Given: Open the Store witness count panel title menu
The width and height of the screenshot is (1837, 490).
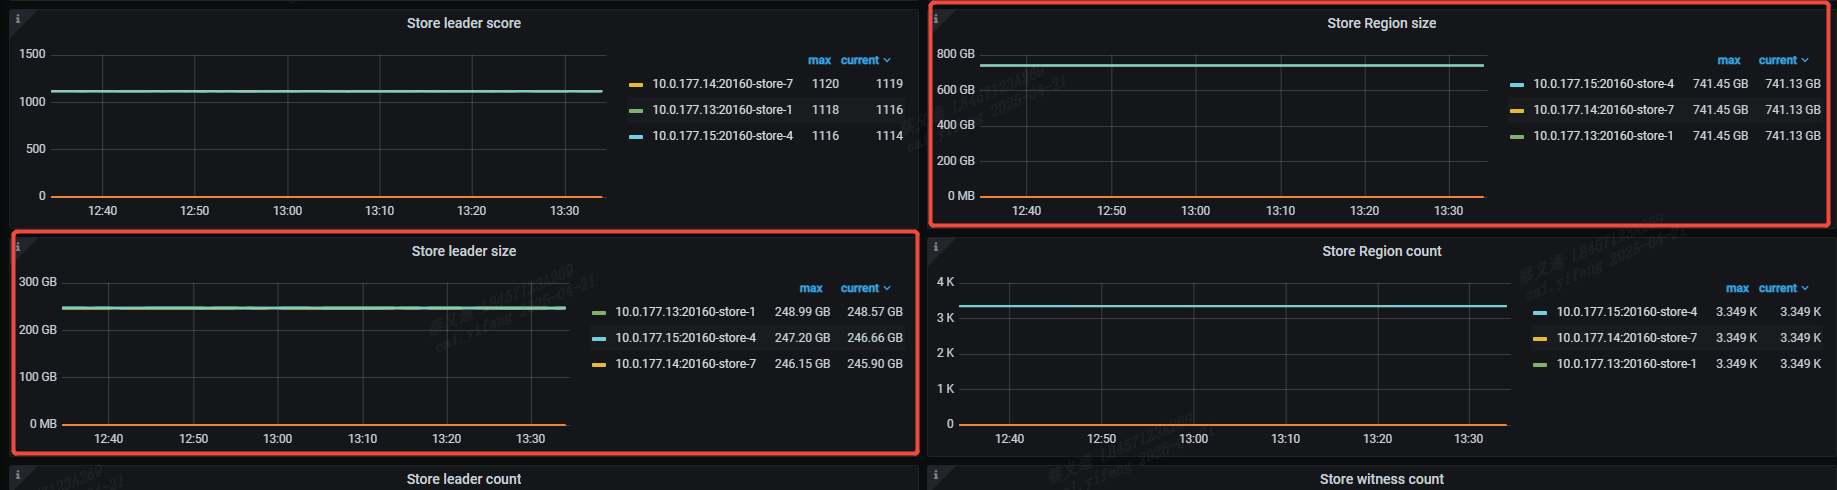Looking at the screenshot, I should (1381, 479).
